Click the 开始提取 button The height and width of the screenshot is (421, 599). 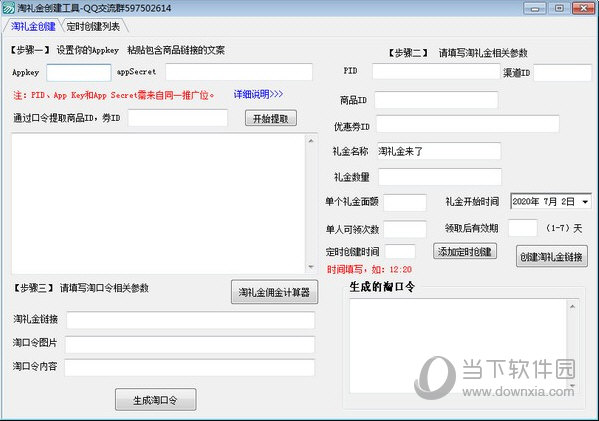coord(271,118)
